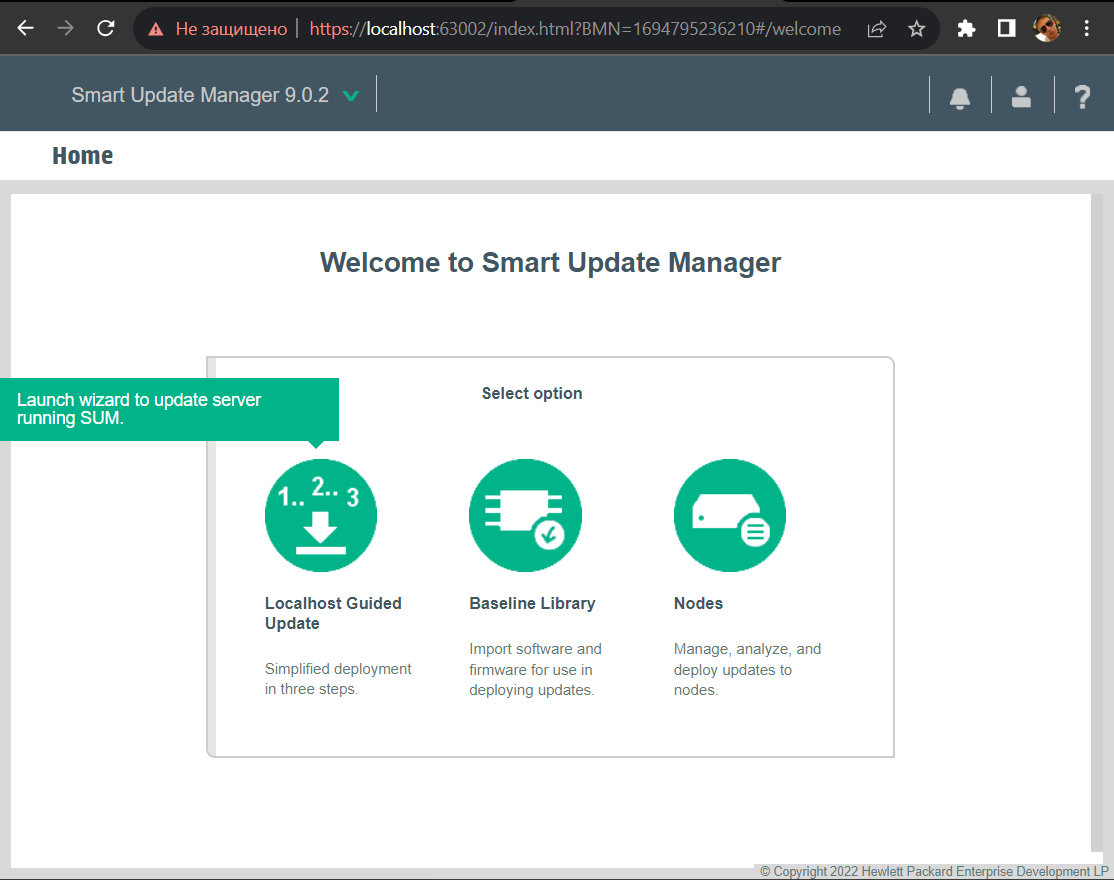Click the Home page heading
This screenshot has width=1114, height=880.
[x=82, y=156]
